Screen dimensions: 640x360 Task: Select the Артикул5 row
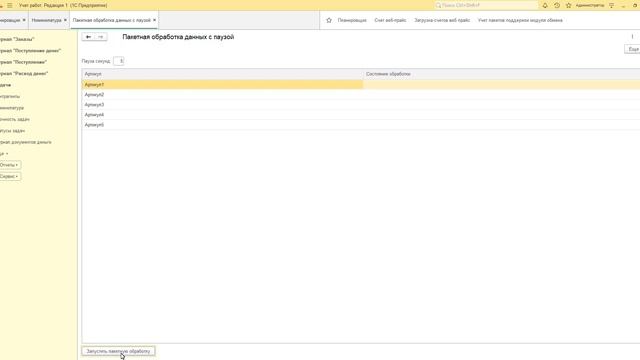coord(361,125)
